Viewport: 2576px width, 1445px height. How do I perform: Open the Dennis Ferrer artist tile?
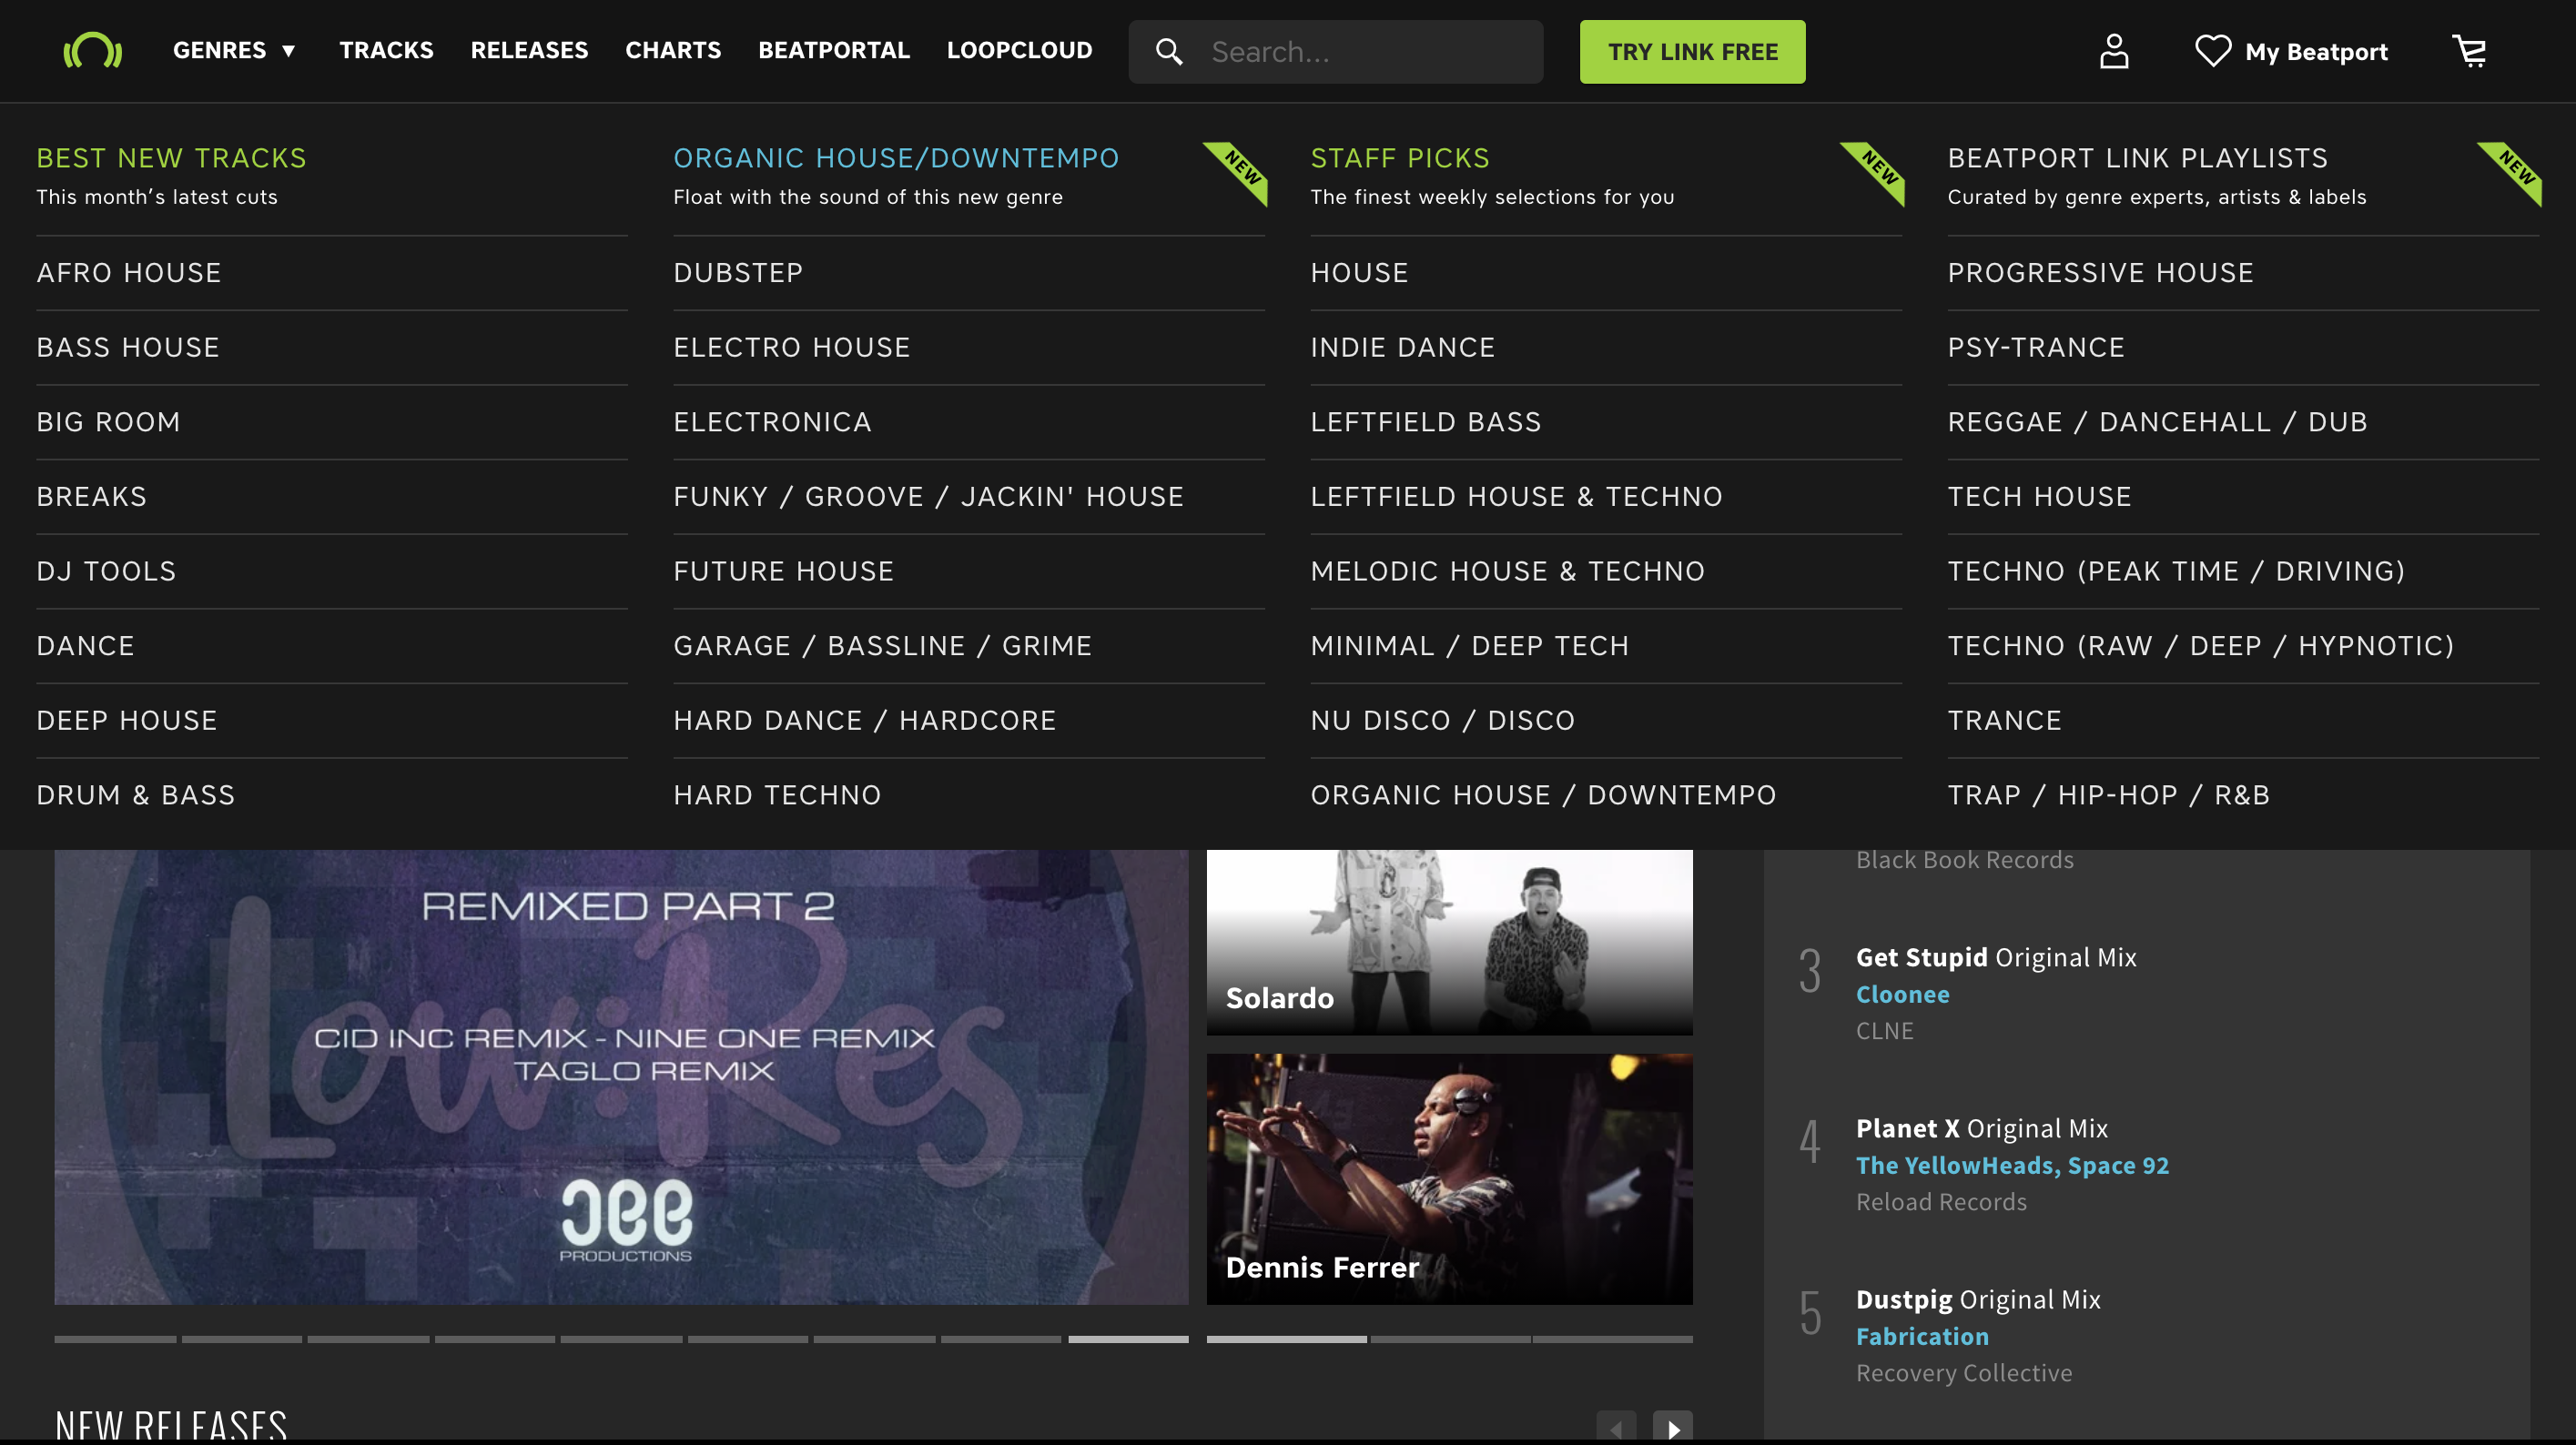pos(1449,1179)
